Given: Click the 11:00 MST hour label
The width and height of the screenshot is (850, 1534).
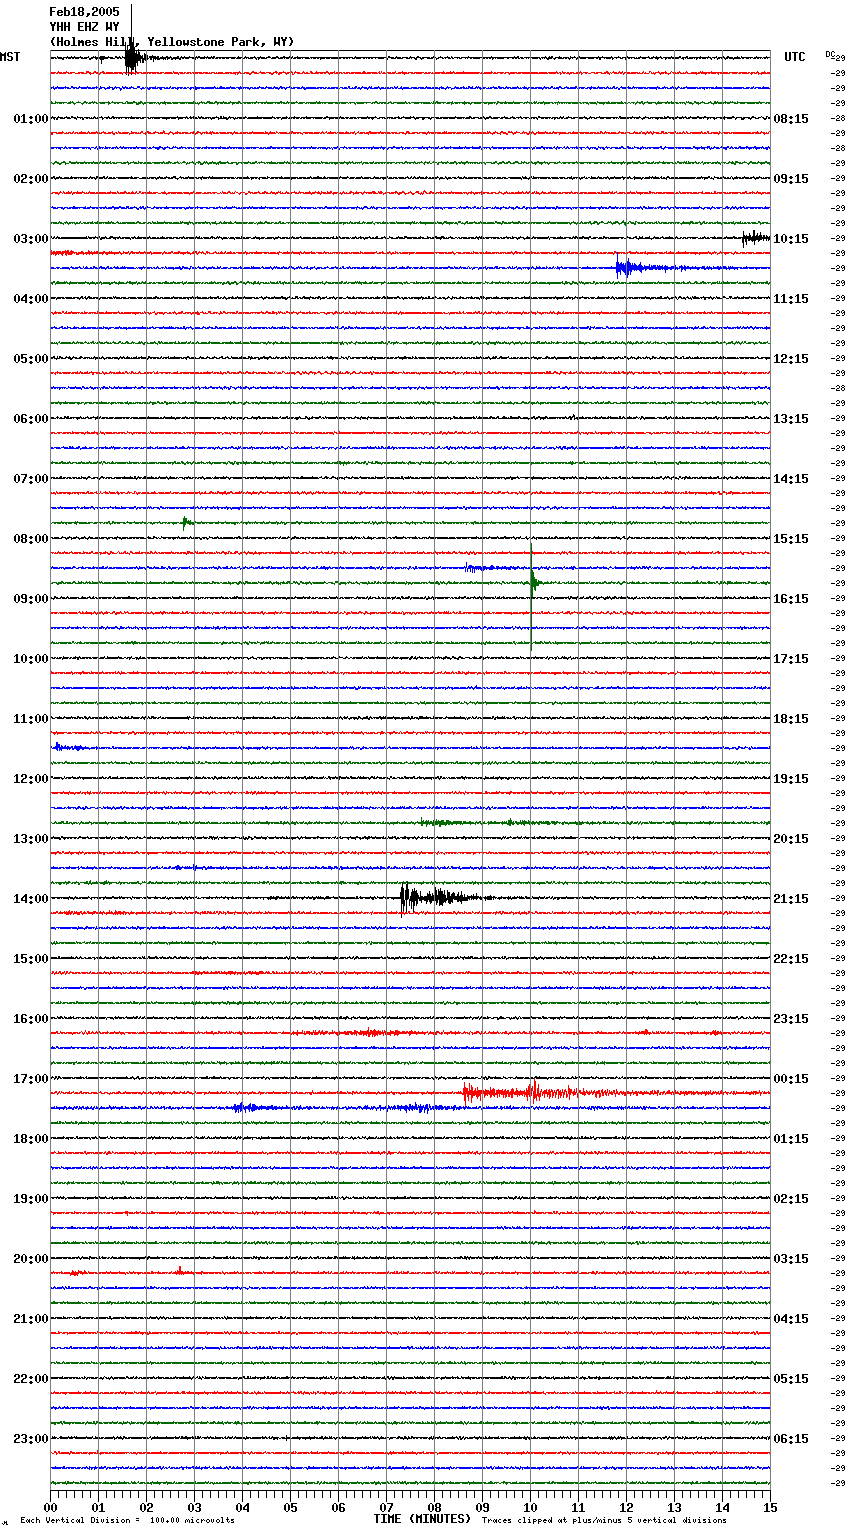Looking at the screenshot, I should tap(30, 719).
